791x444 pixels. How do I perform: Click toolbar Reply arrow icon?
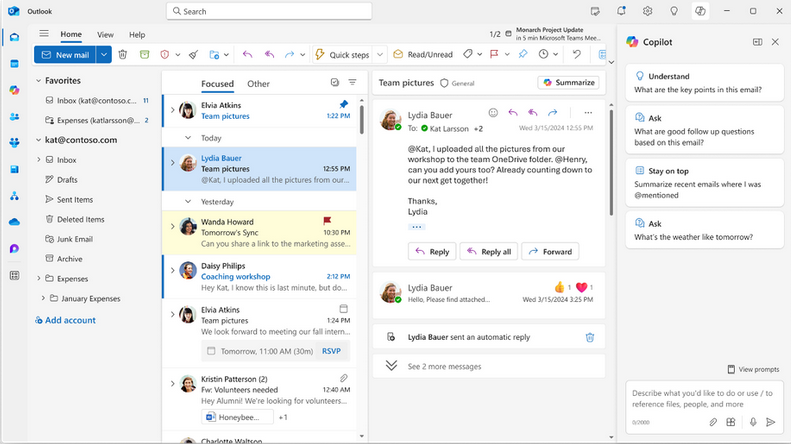tap(247, 54)
